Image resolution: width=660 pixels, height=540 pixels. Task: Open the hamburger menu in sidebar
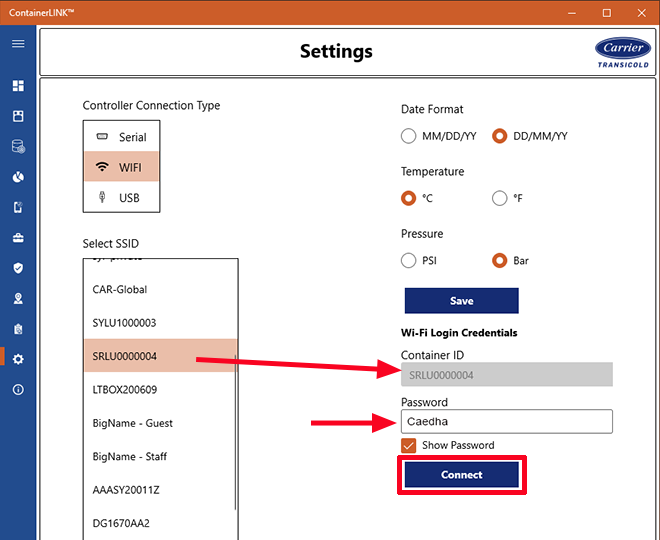point(18,44)
